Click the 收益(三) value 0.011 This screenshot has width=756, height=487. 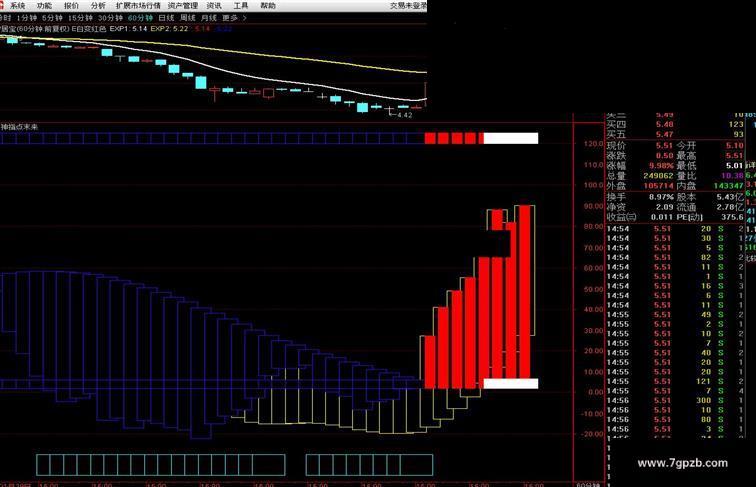pos(662,217)
